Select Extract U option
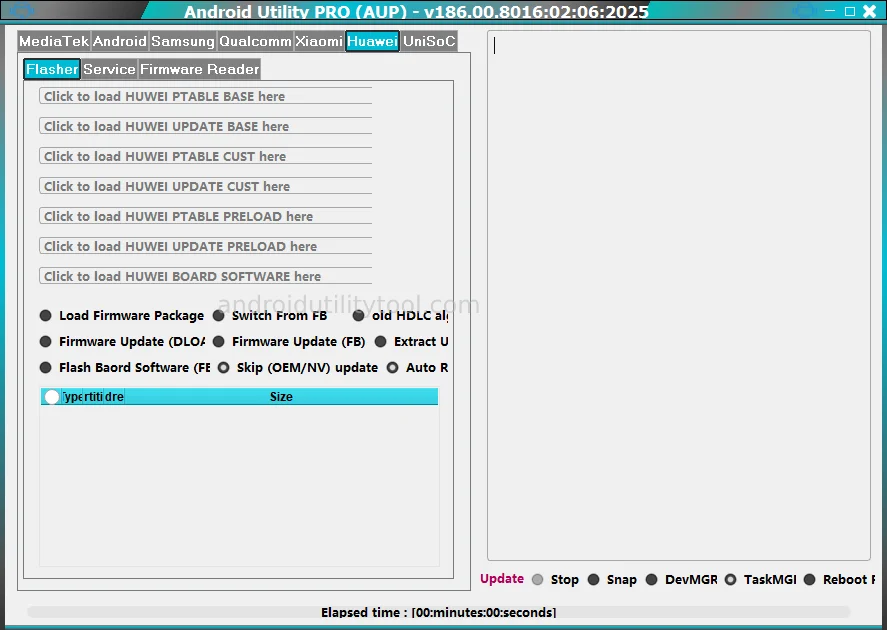887x630 pixels. click(412, 342)
